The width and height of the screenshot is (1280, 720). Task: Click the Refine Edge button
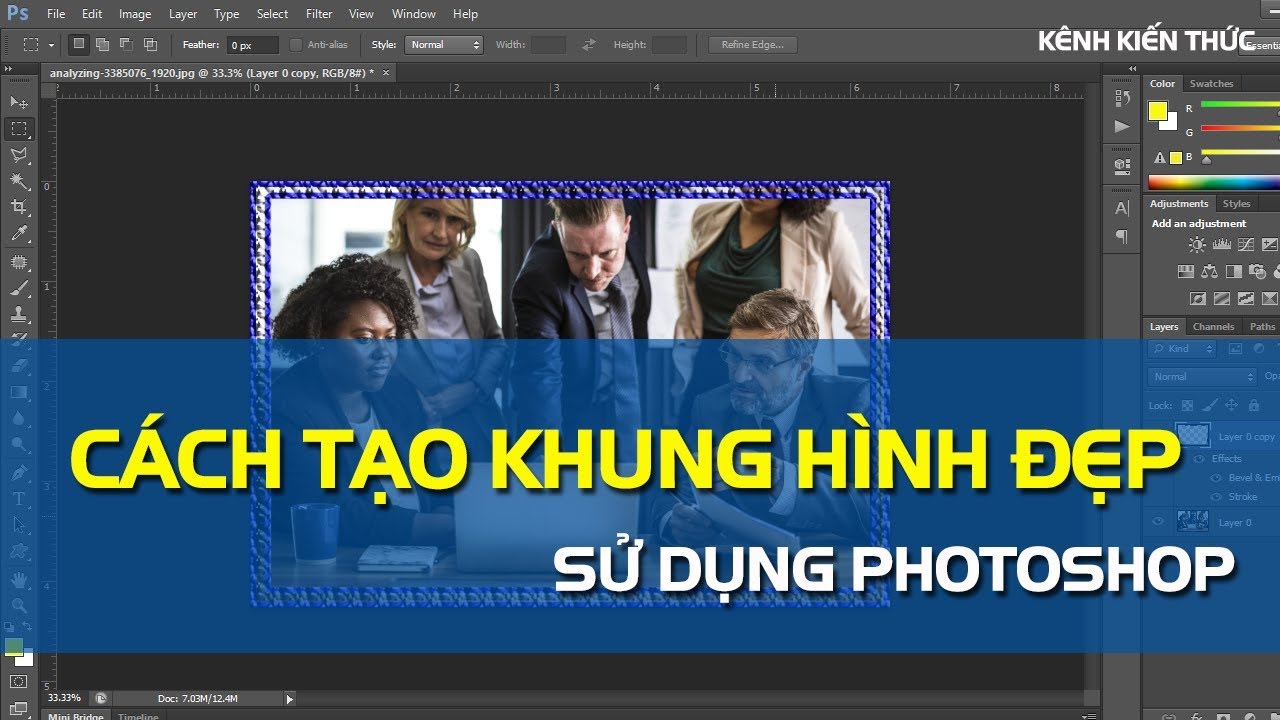click(x=753, y=45)
